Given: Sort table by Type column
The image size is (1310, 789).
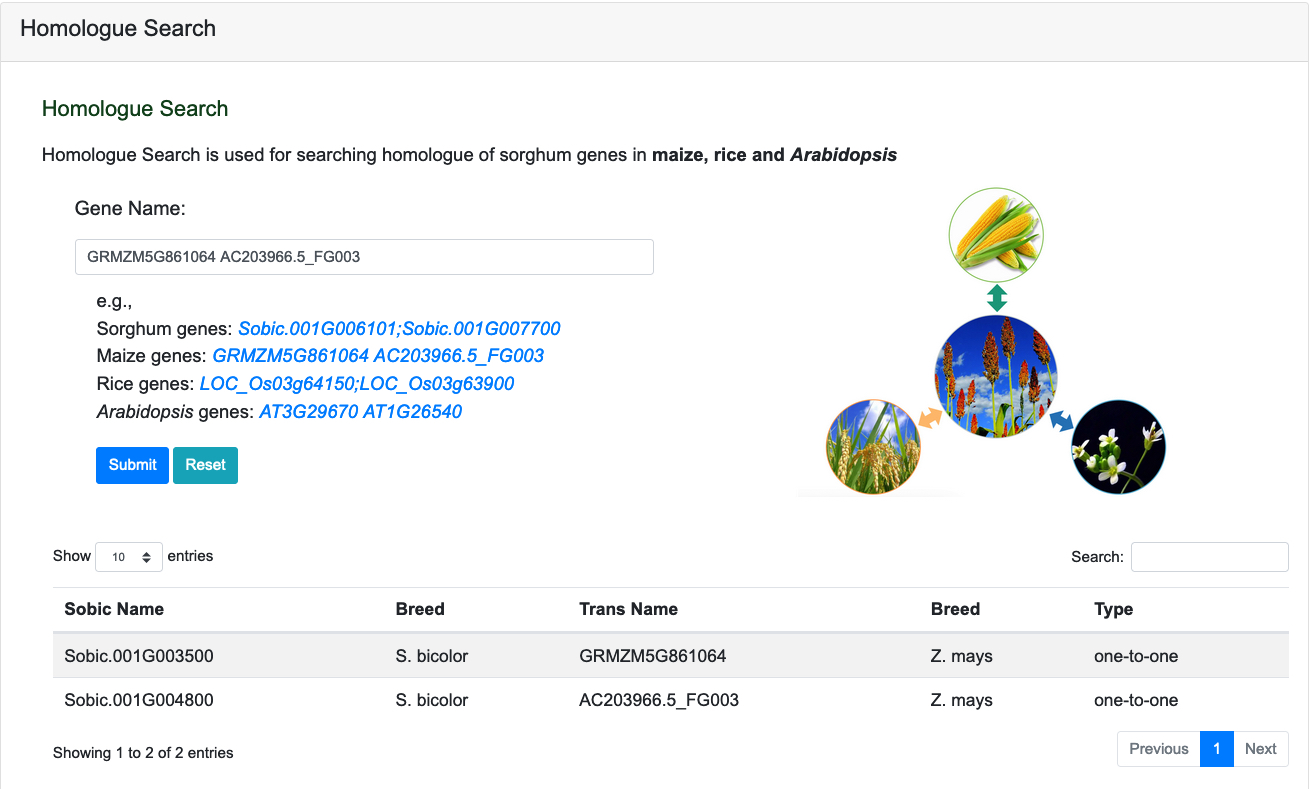Looking at the screenshot, I should [x=1113, y=609].
